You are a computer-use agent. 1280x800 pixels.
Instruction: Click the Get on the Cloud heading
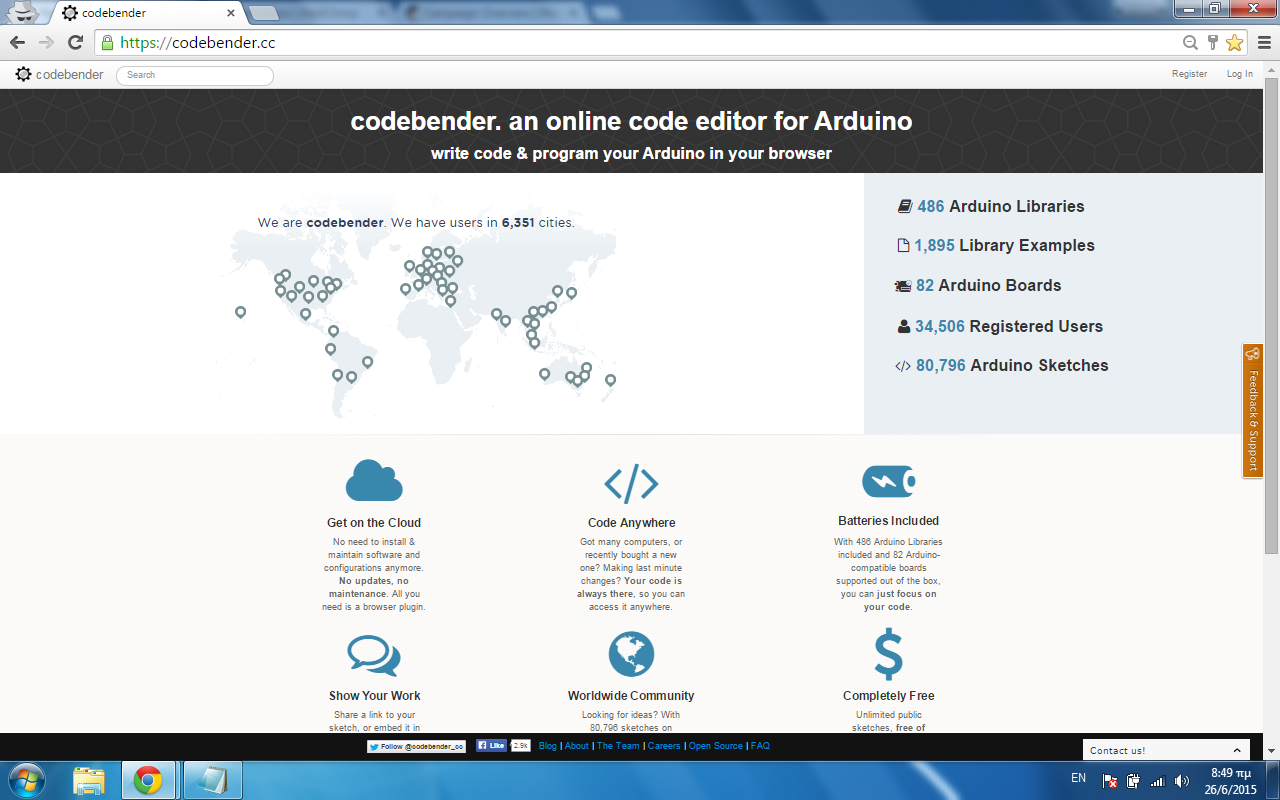pos(374,523)
